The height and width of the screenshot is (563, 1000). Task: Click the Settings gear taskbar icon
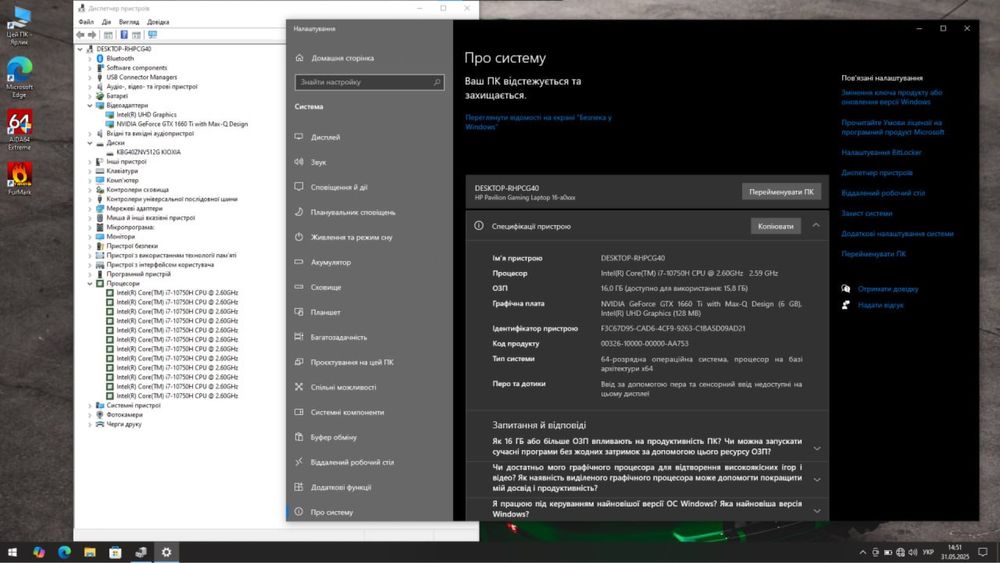click(x=166, y=552)
